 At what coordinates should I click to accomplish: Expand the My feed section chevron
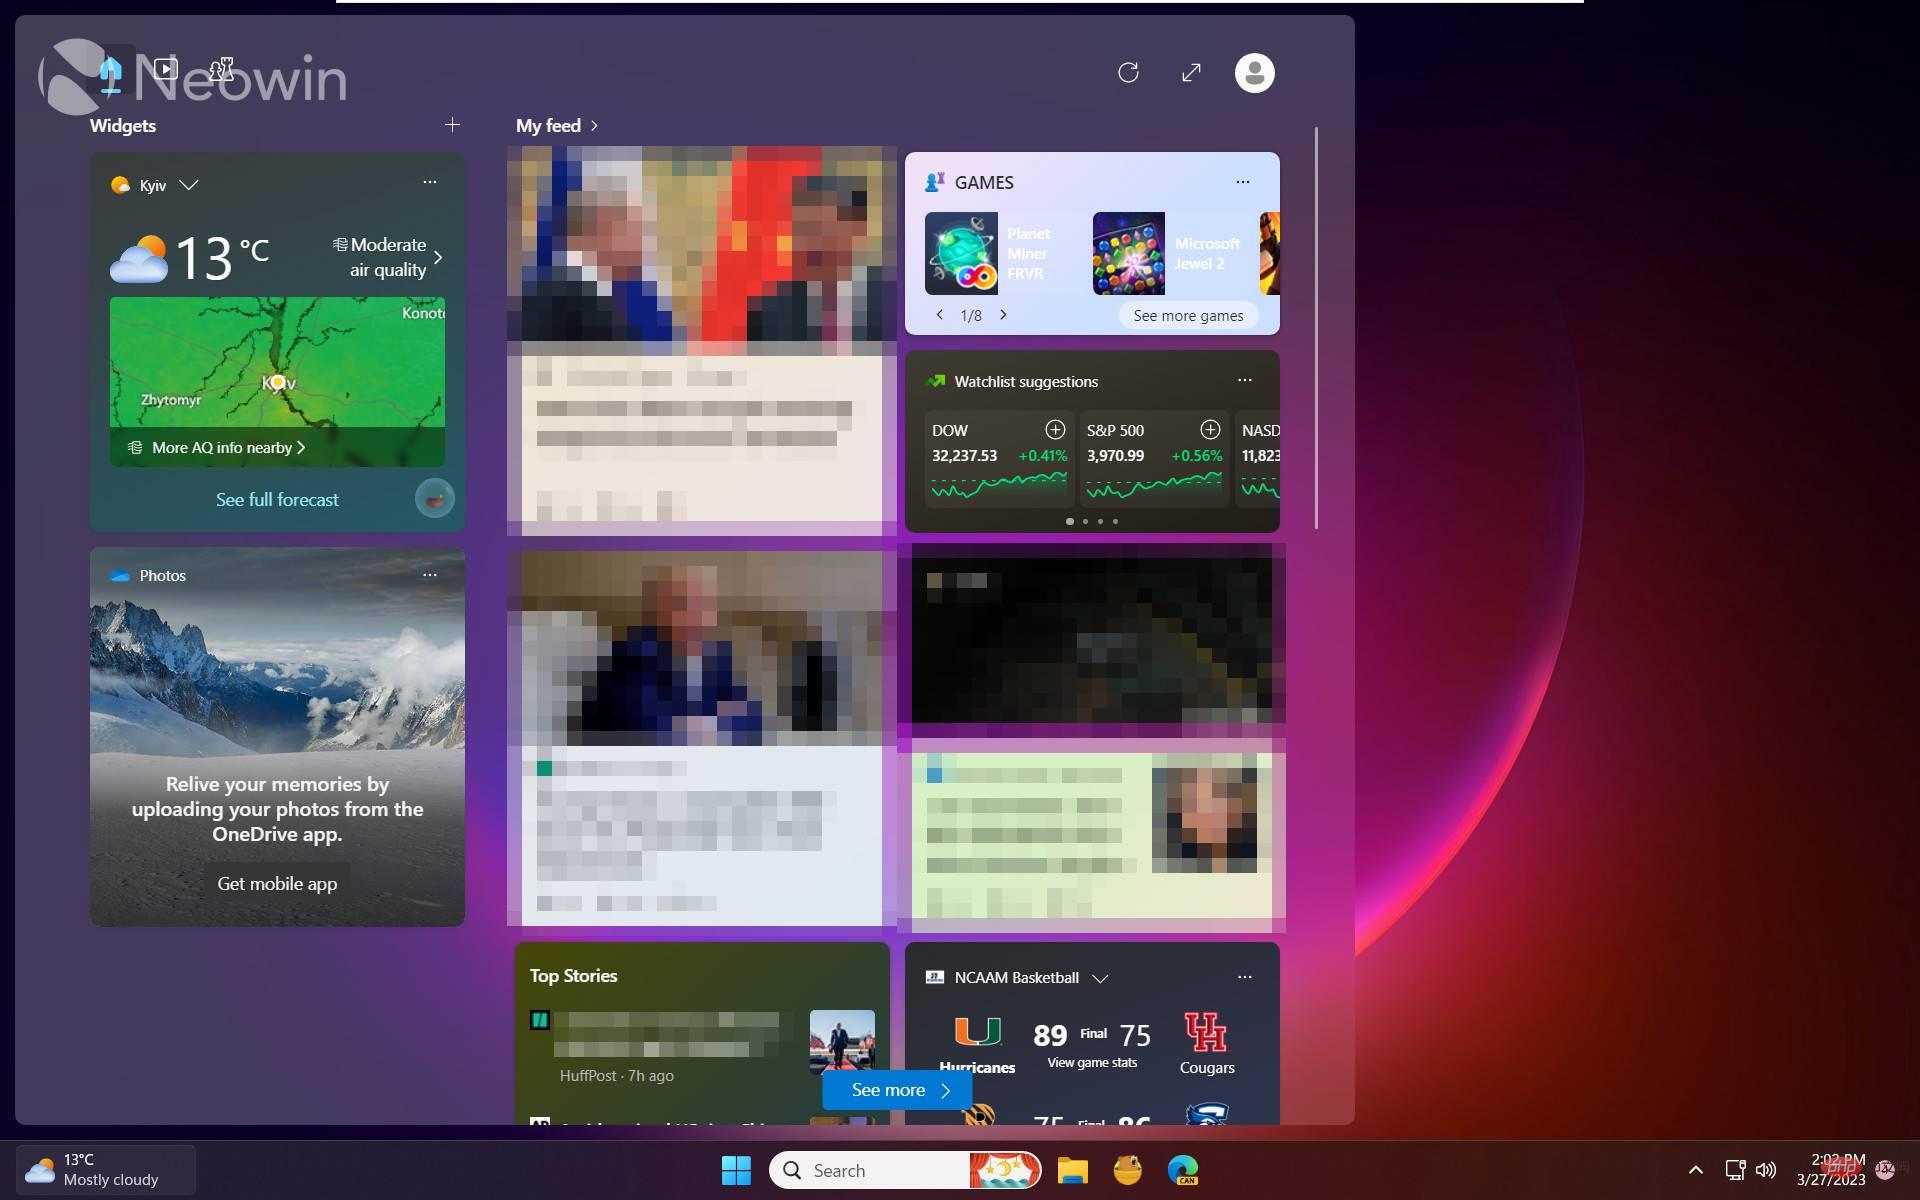(596, 124)
